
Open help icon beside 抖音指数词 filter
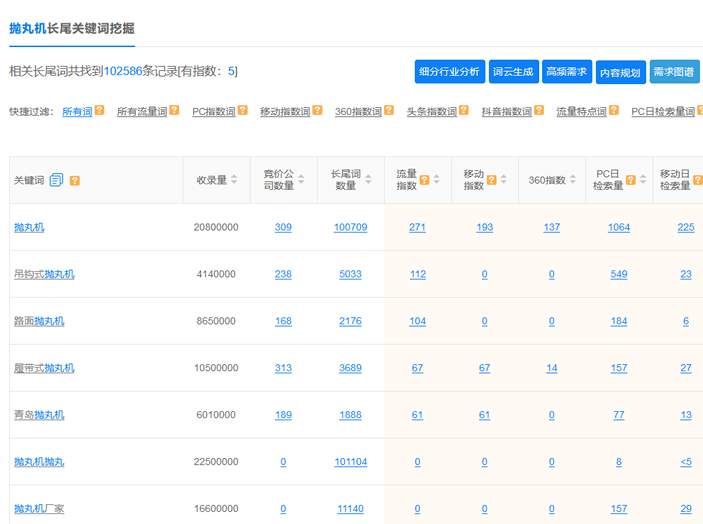539,110
